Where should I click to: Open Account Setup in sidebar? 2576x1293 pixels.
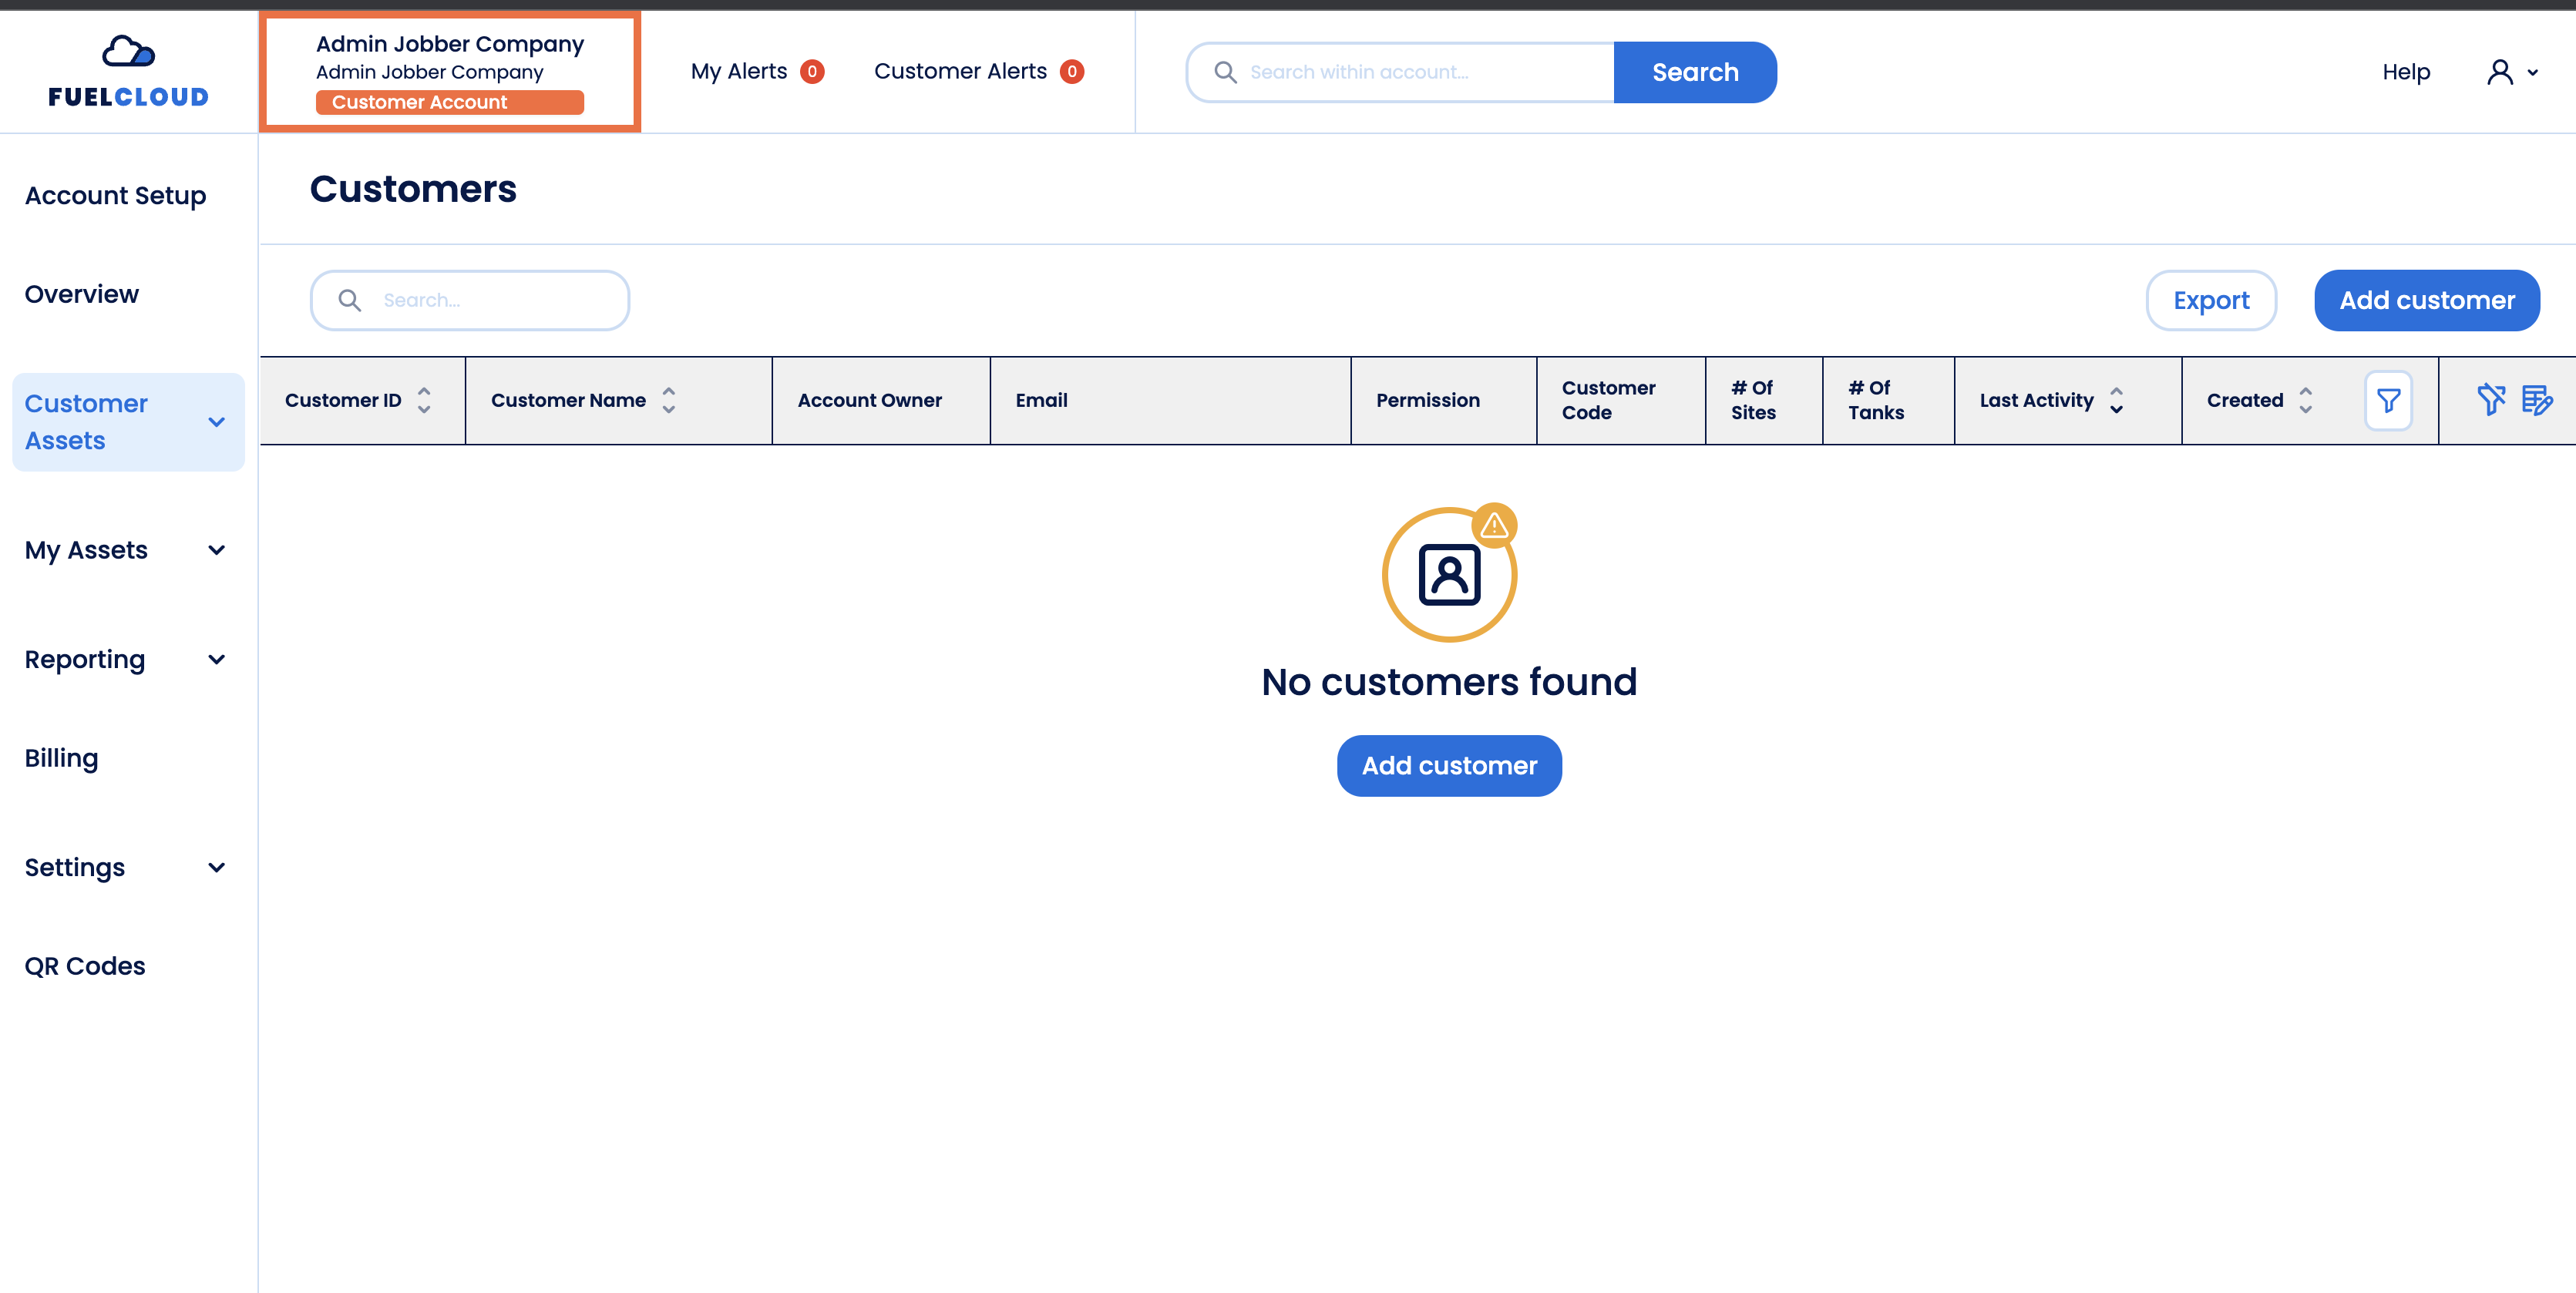click(x=115, y=196)
